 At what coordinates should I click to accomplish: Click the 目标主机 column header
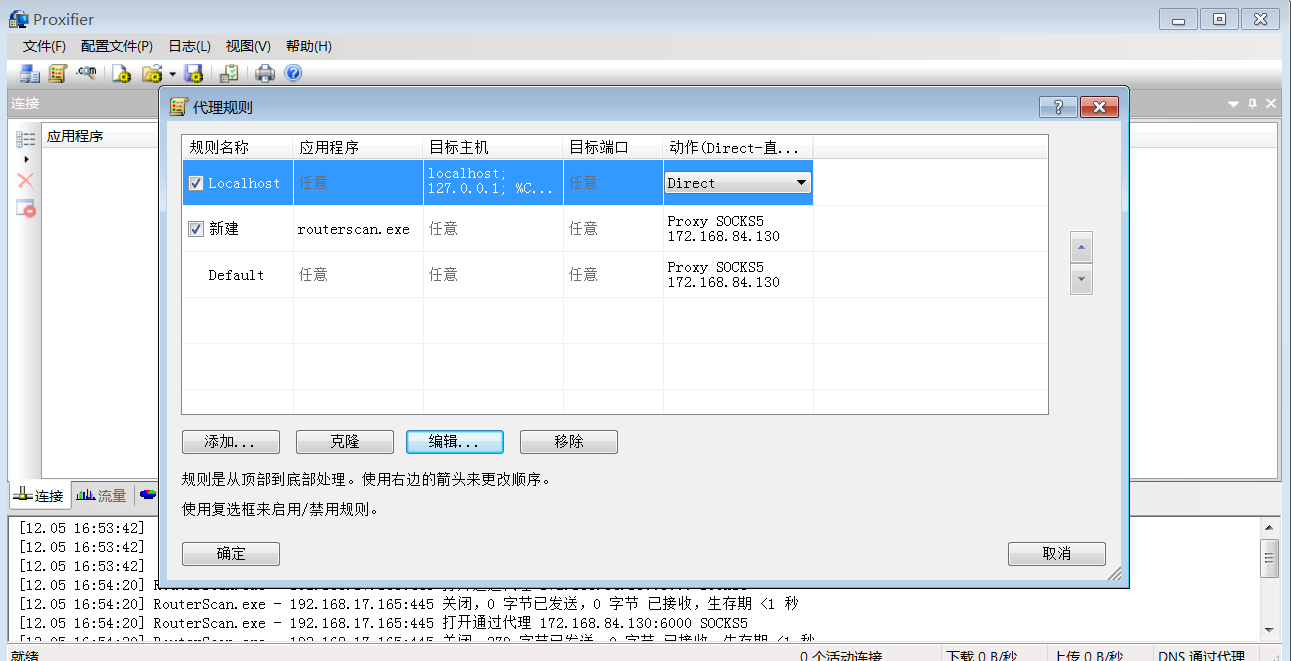[493, 147]
